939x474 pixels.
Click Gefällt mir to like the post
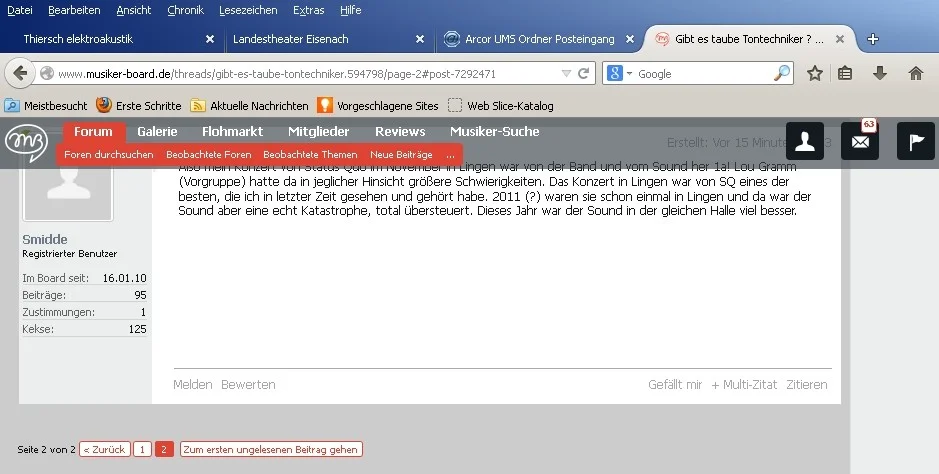(x=675, y=385)
